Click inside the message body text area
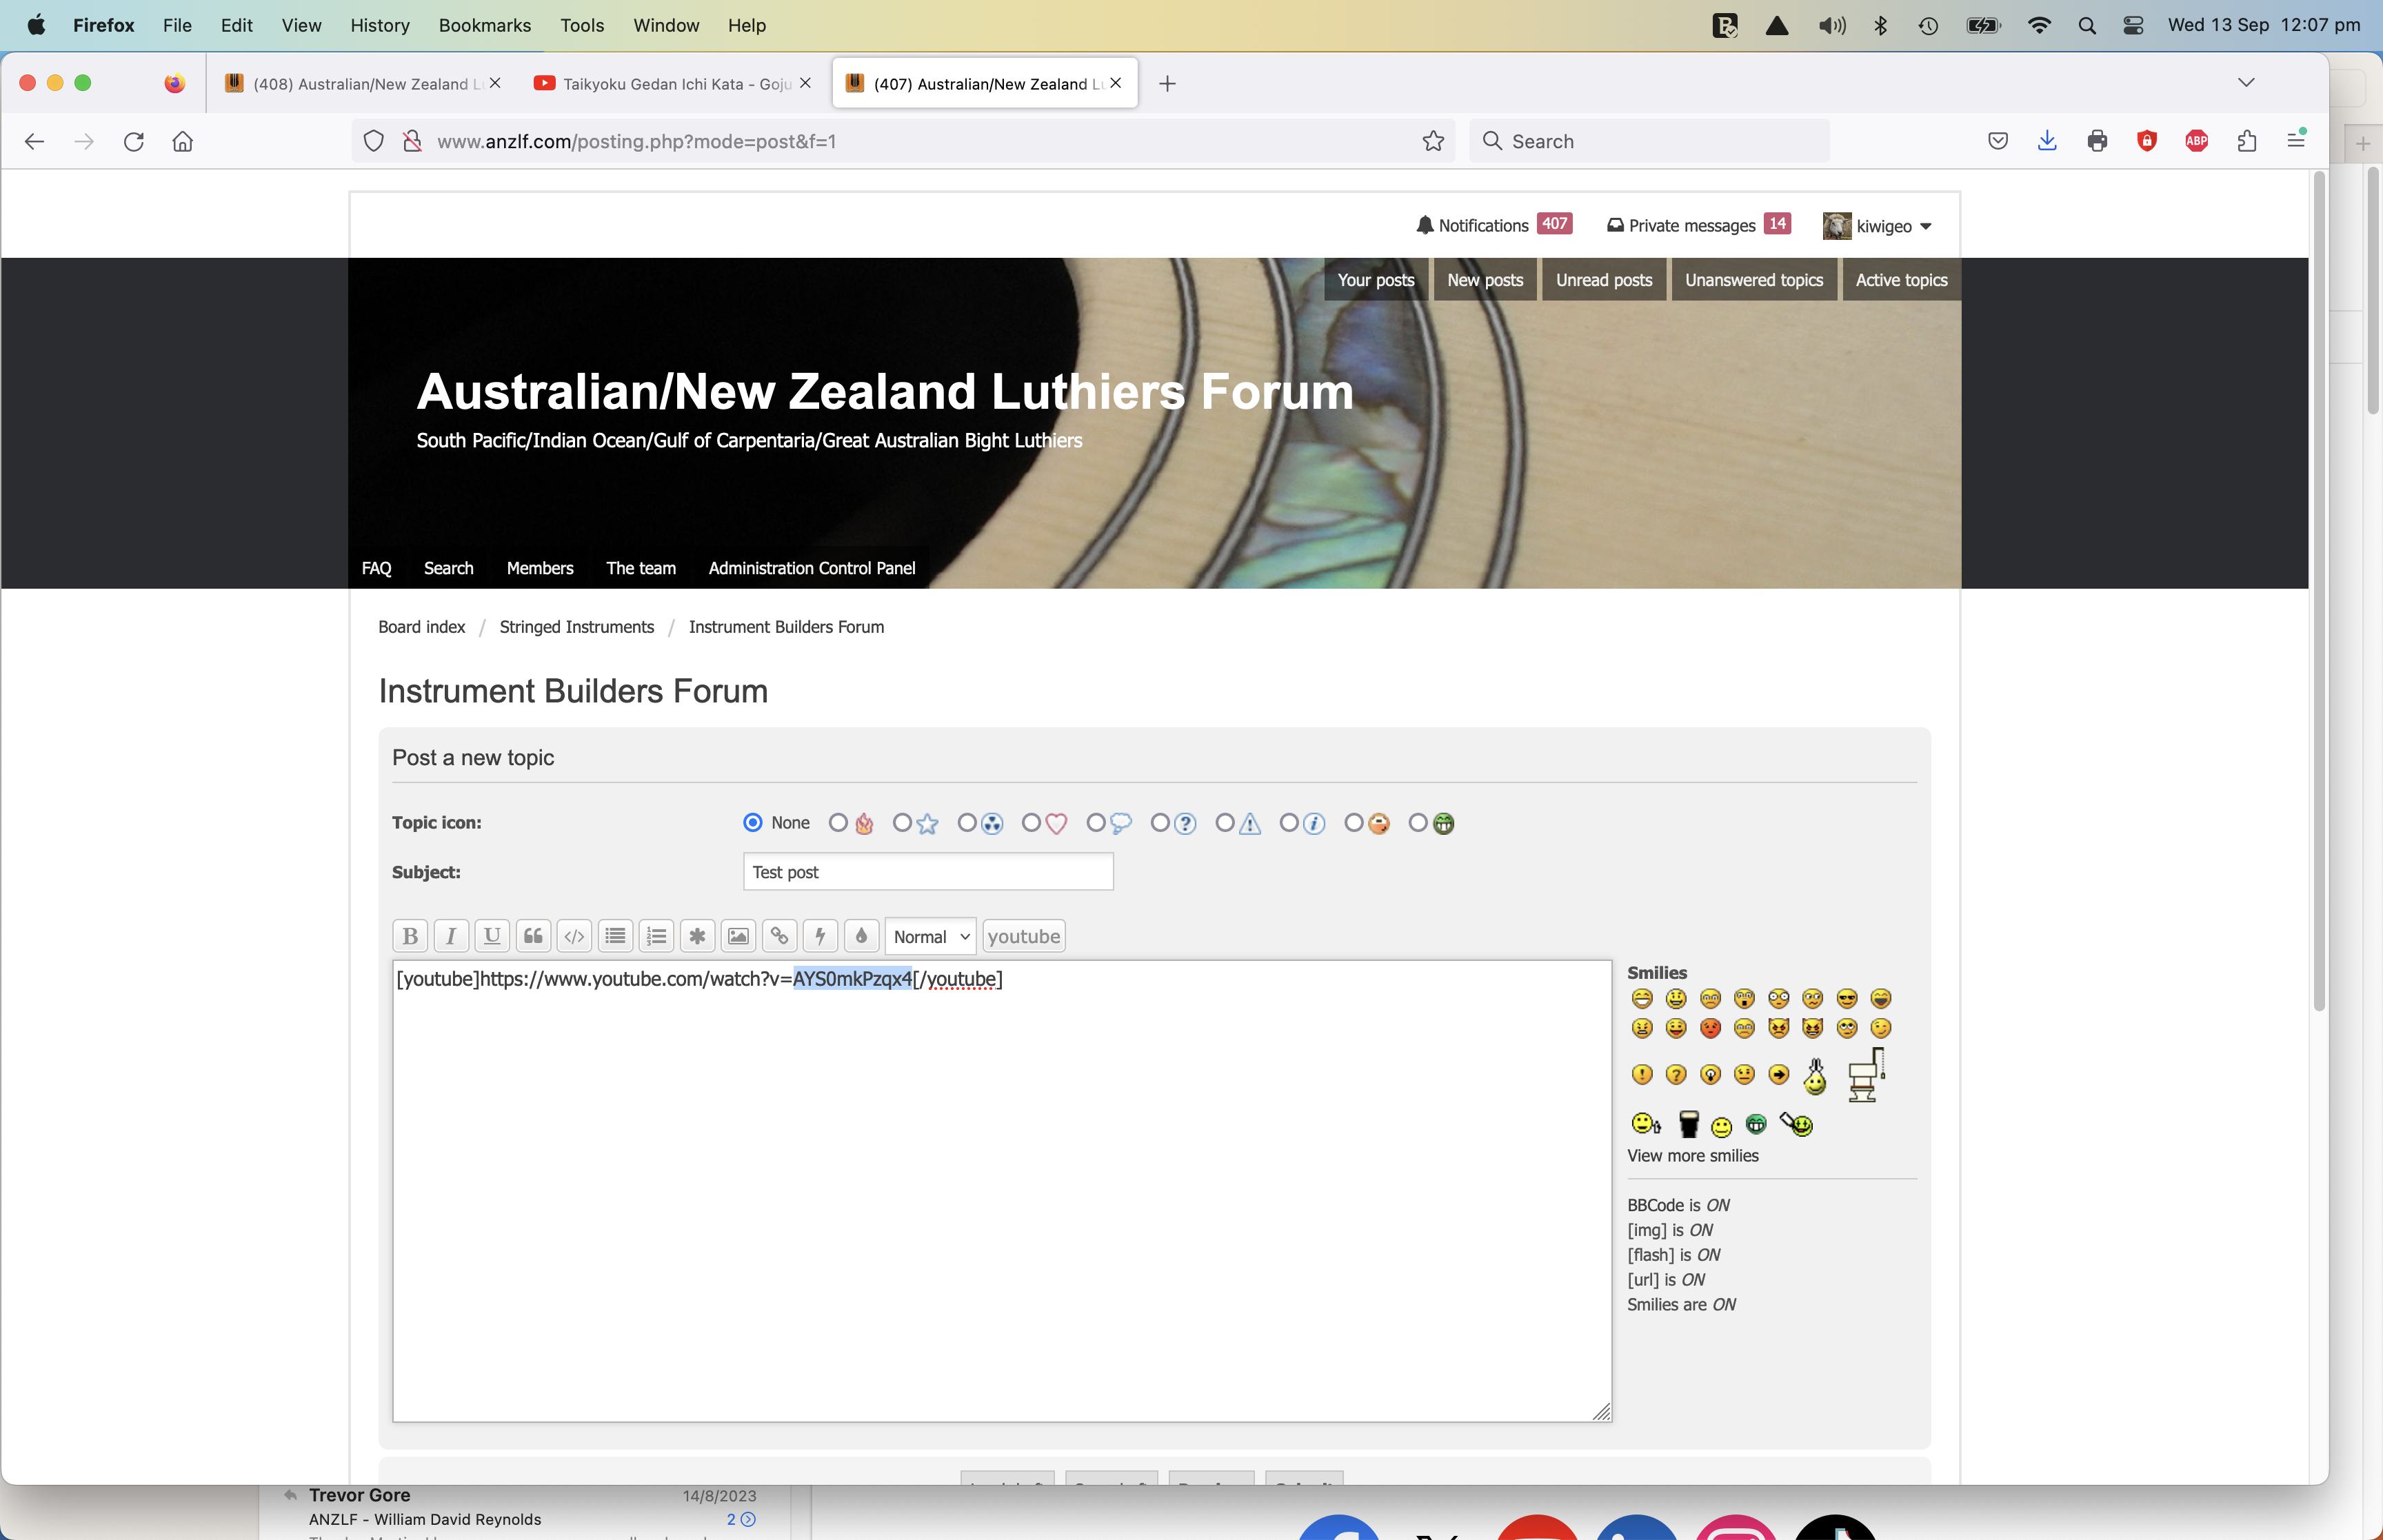 tap(1002, 1191)
